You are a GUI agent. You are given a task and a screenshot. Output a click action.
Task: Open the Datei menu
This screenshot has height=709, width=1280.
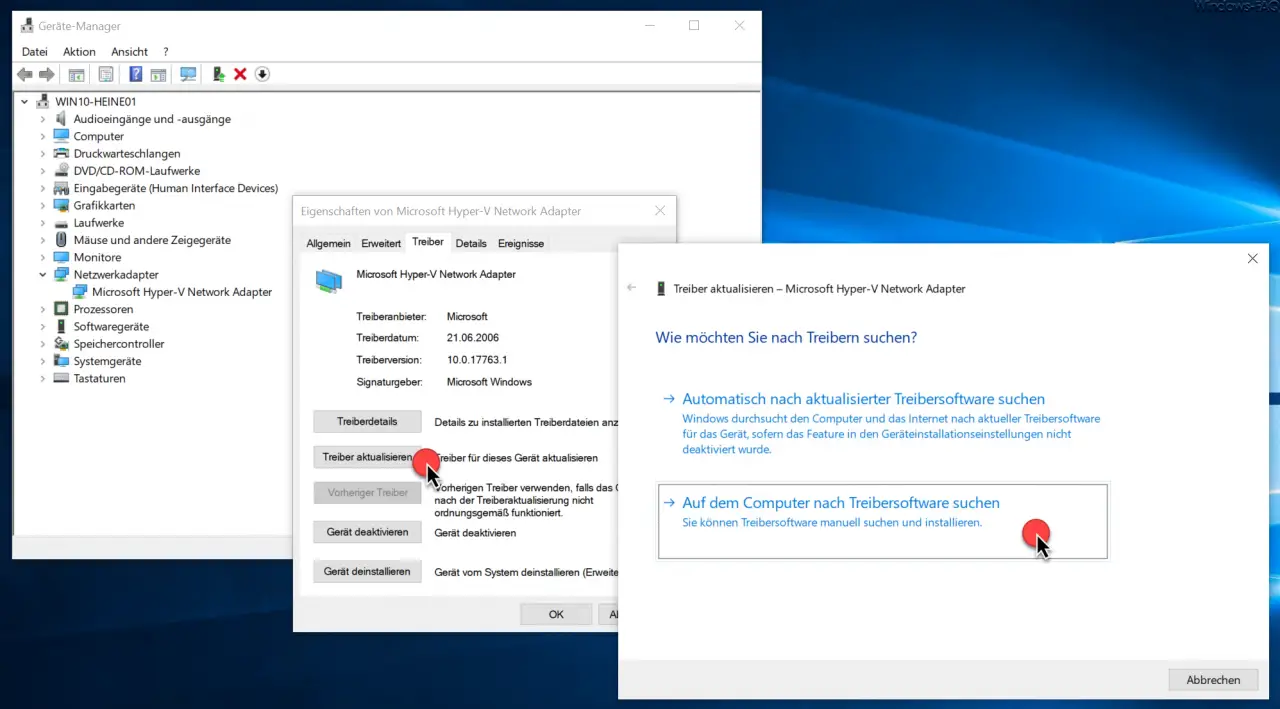(x=34, y=52)
